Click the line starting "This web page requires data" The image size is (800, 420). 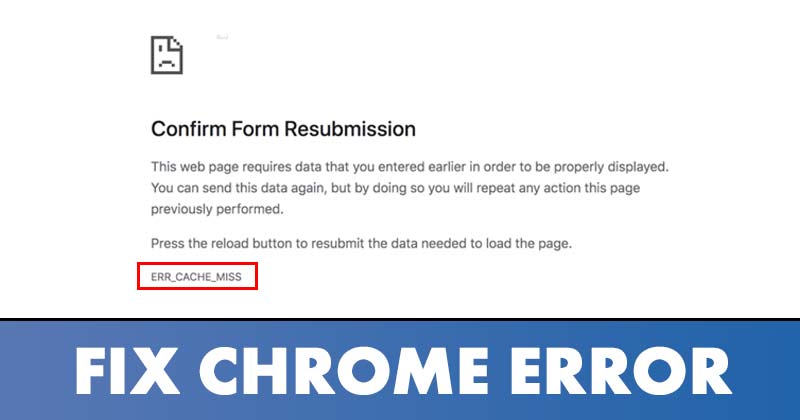(x=410, y=167)
